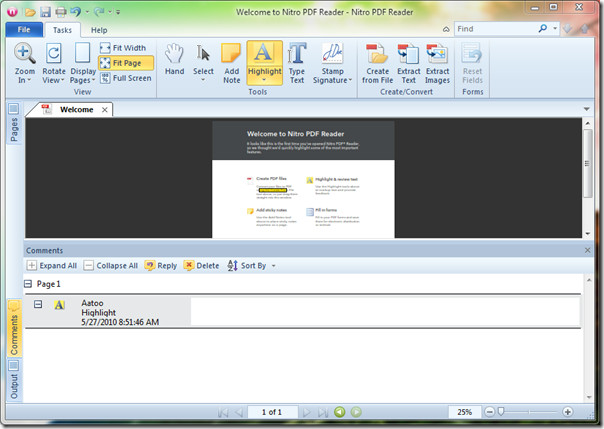Close the Comments panel
604x429 pixels.
coord(587,250)
